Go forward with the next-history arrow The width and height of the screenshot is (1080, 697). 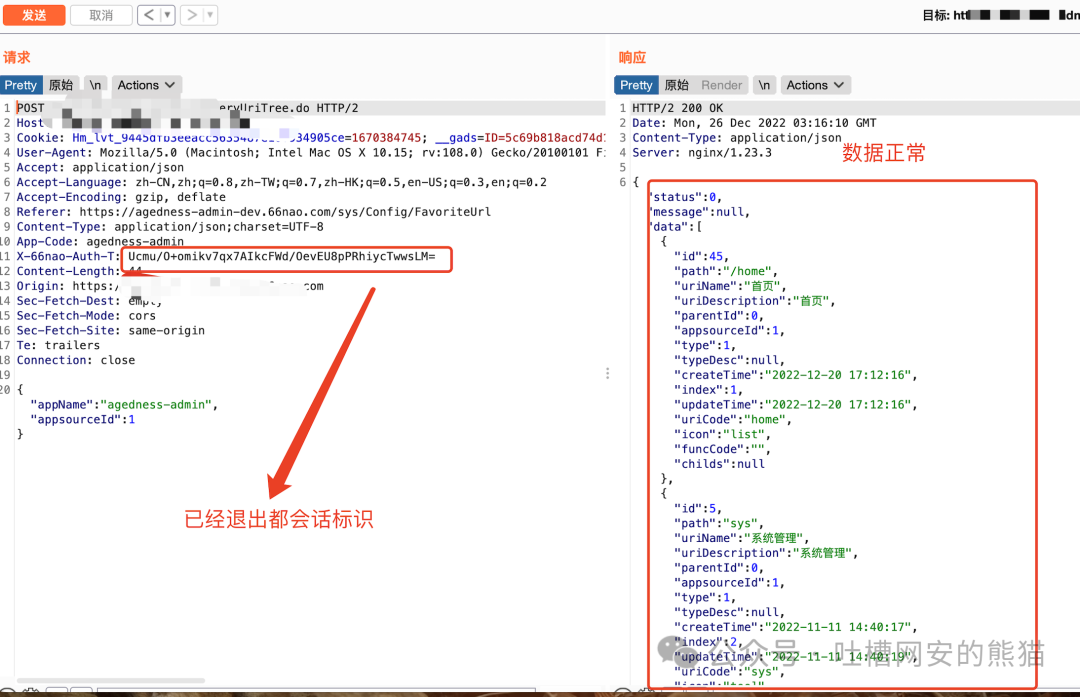tap(193, 14)
